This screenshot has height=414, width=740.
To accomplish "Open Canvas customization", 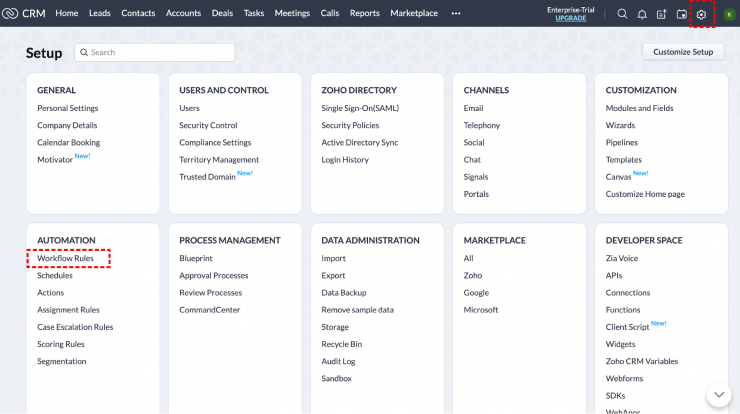I will pos(618,177).
